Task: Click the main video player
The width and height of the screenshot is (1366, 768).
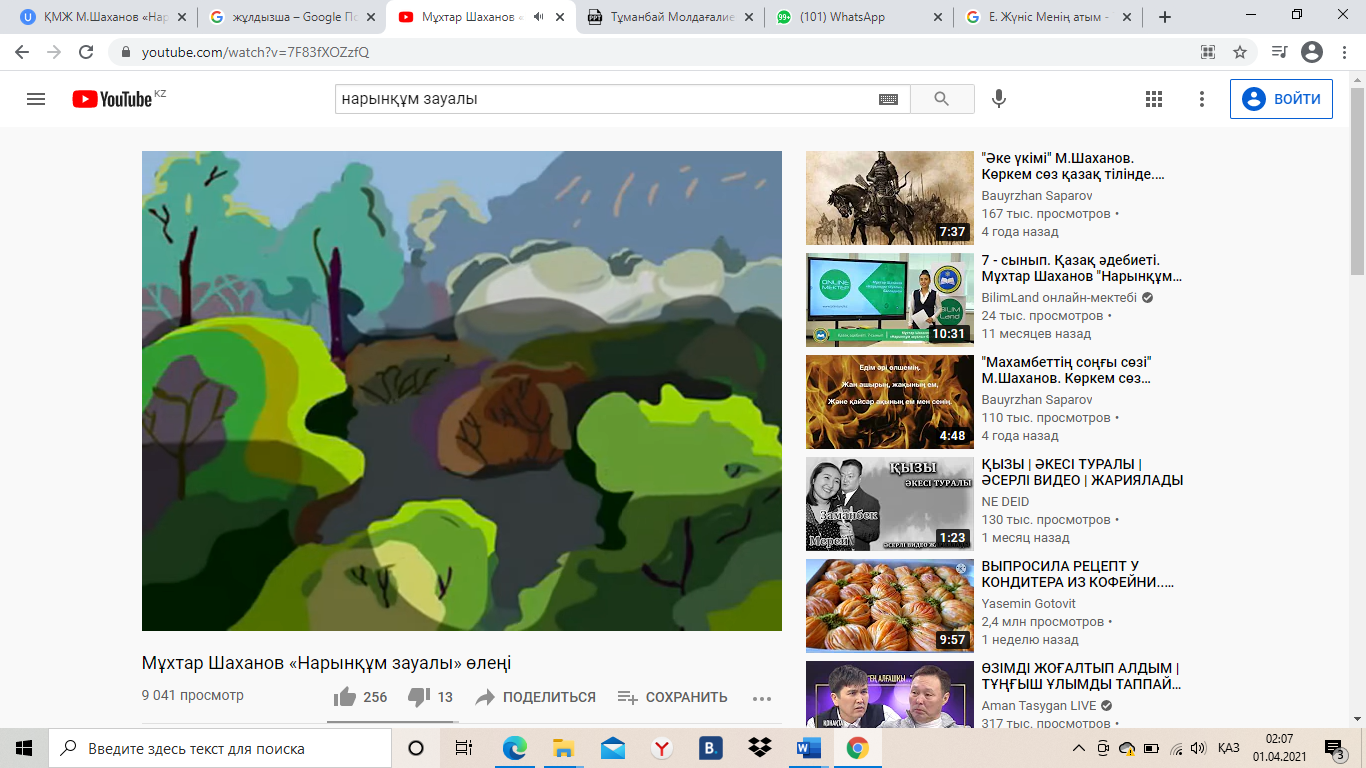Action: point(462,391)
